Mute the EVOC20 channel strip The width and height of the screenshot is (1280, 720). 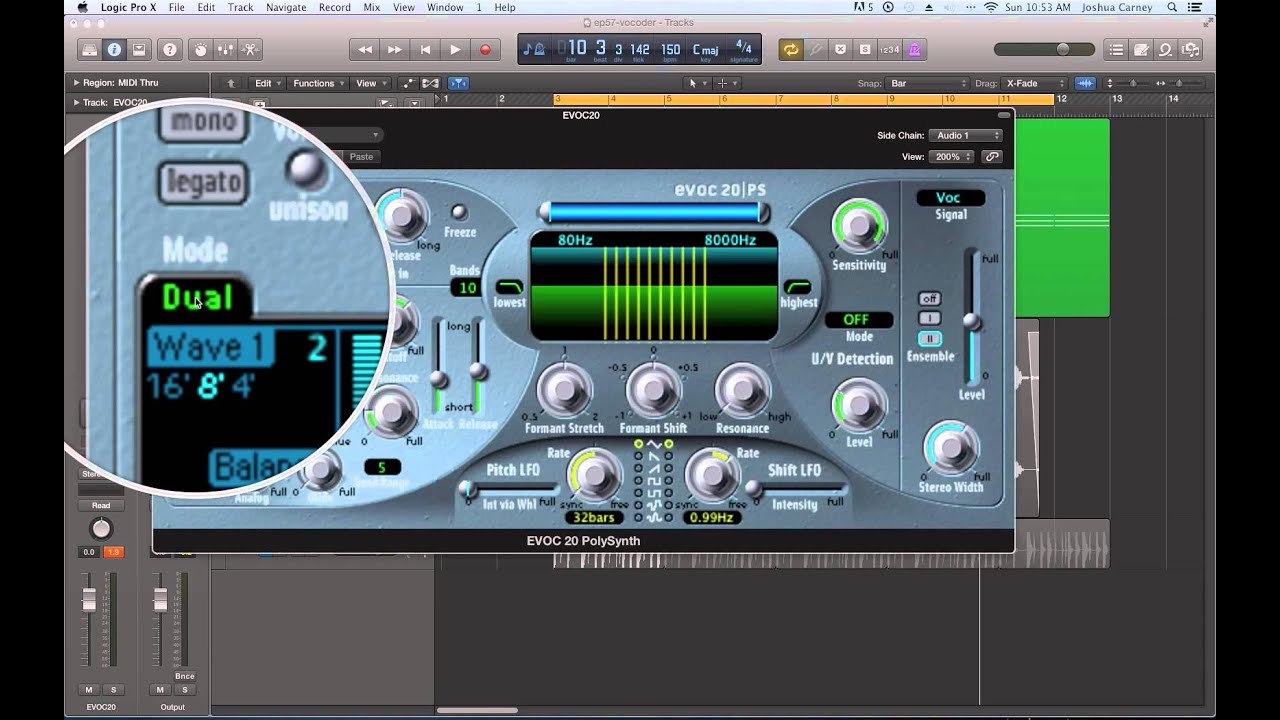pyautogui.click(x=89, y=690)
